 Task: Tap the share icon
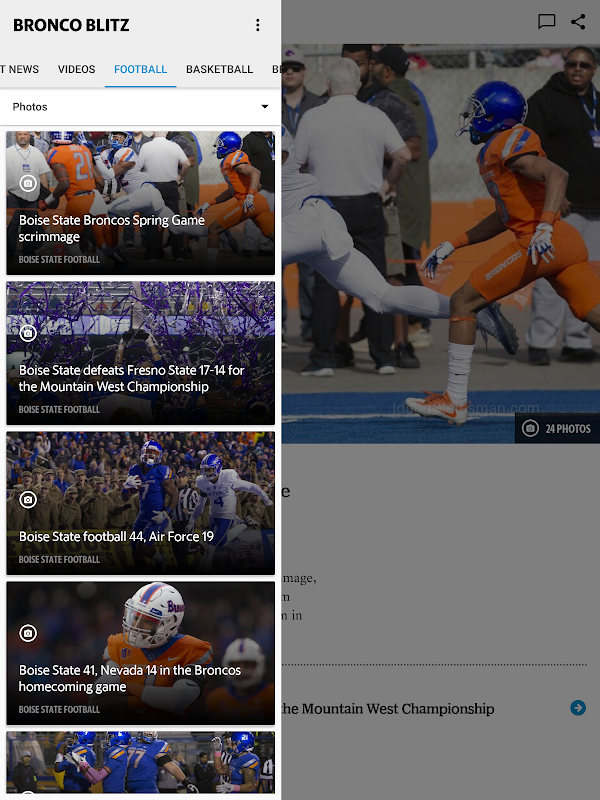tap(578, 21)
